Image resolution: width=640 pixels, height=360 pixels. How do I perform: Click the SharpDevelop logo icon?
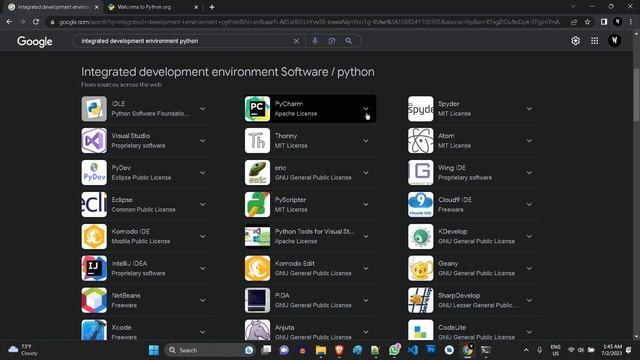click(420, 300)
